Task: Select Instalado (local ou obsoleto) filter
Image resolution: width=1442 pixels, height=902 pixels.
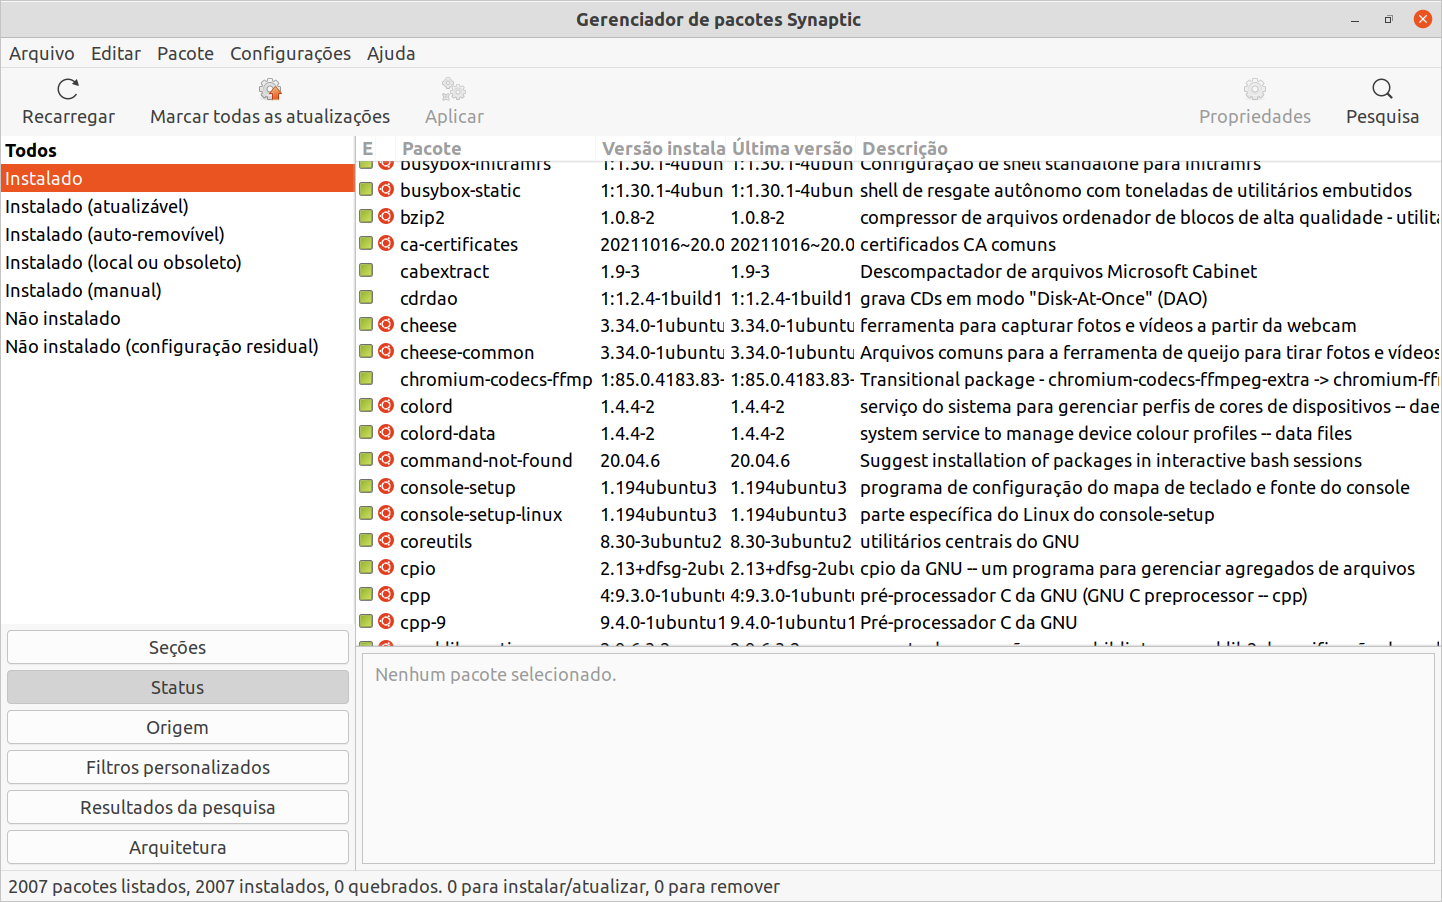Action: pos(178,262)
